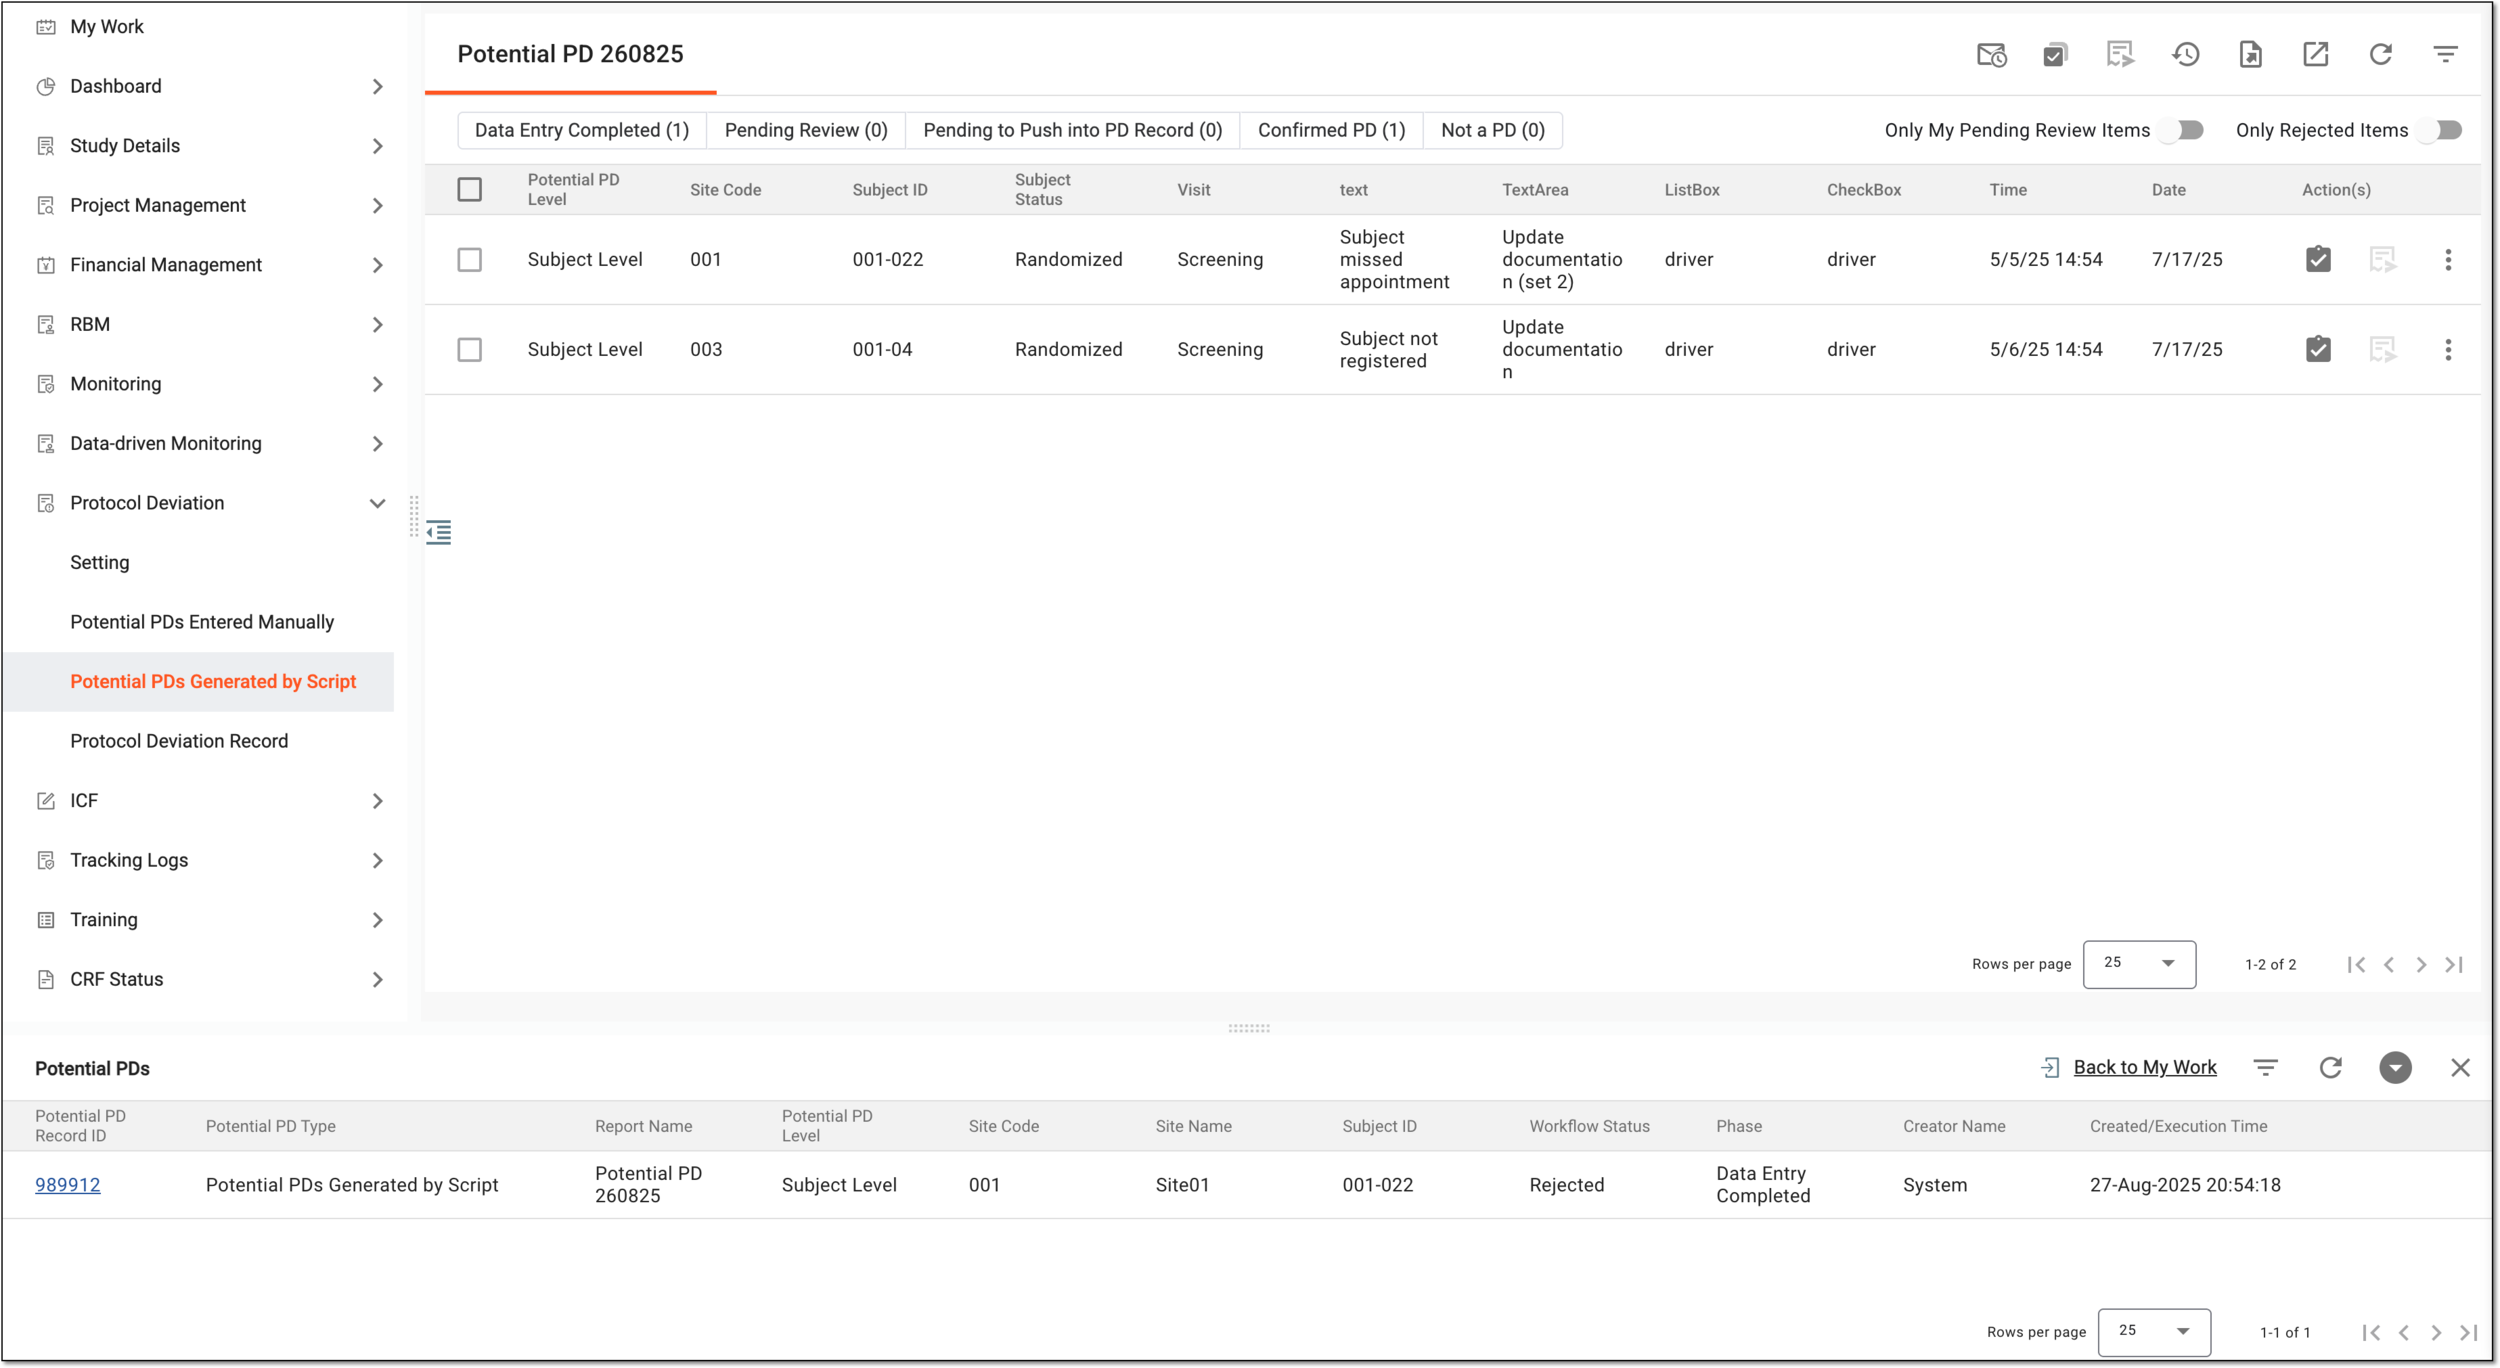Refresh the Potential PDs bottom panel

pyautogui.click(x=2331, y=1068)
